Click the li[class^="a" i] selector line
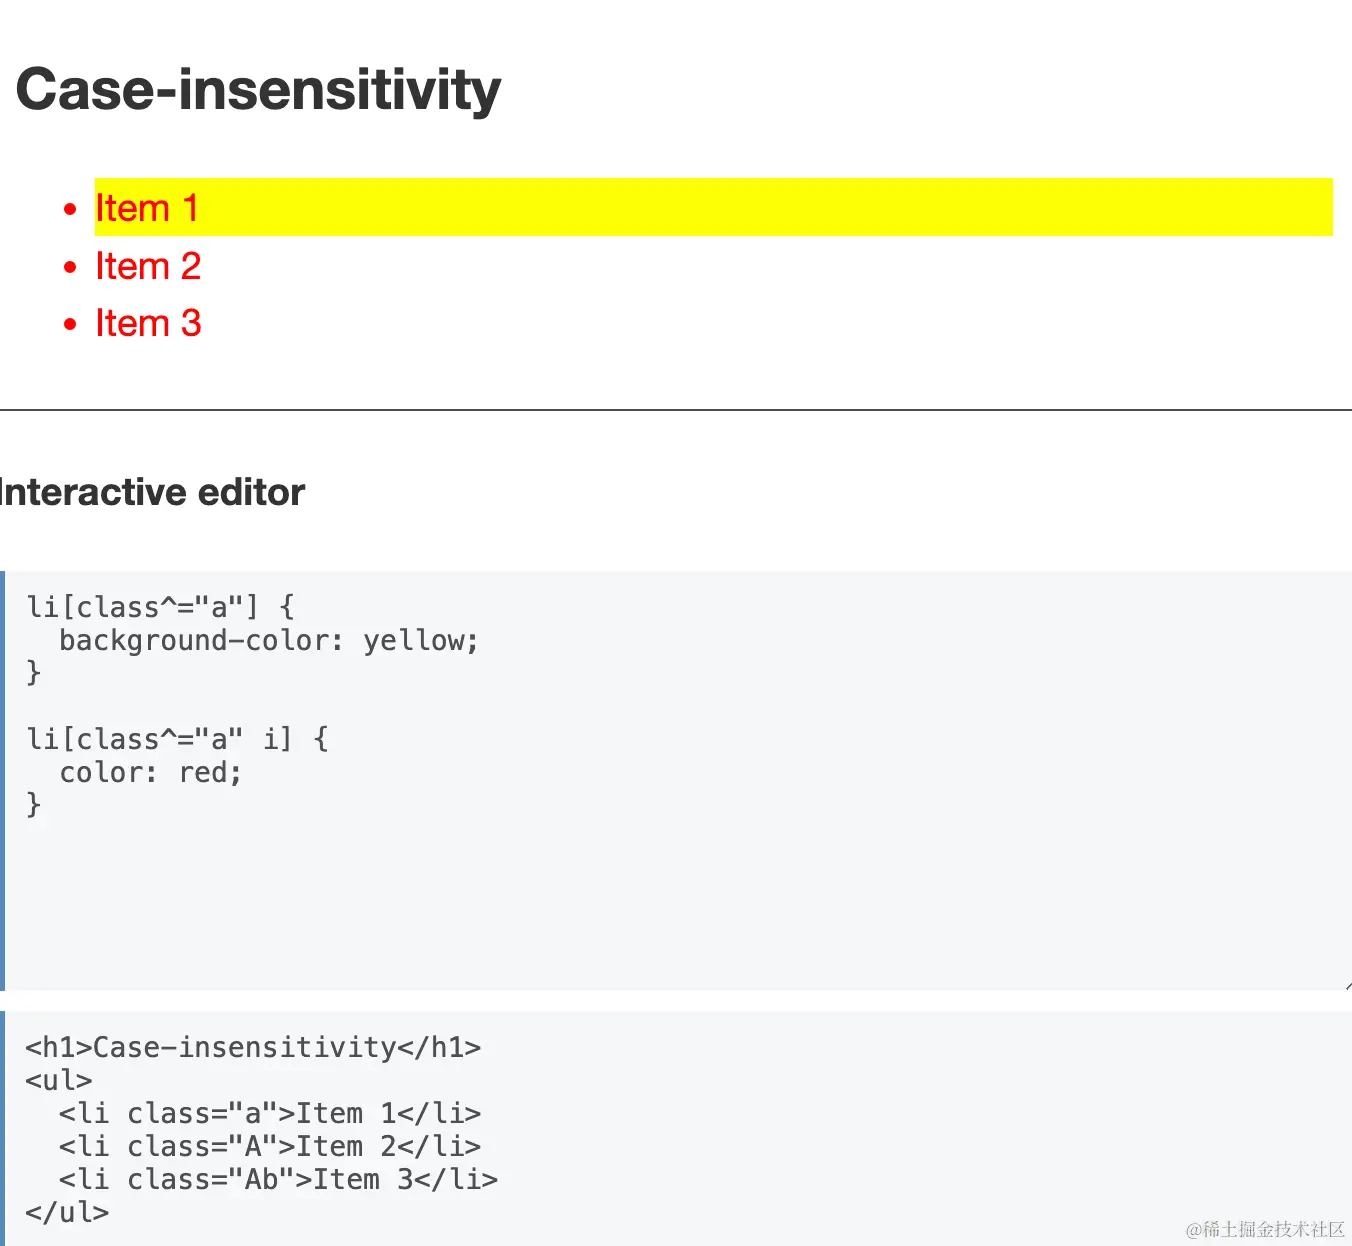 [177, 739]
